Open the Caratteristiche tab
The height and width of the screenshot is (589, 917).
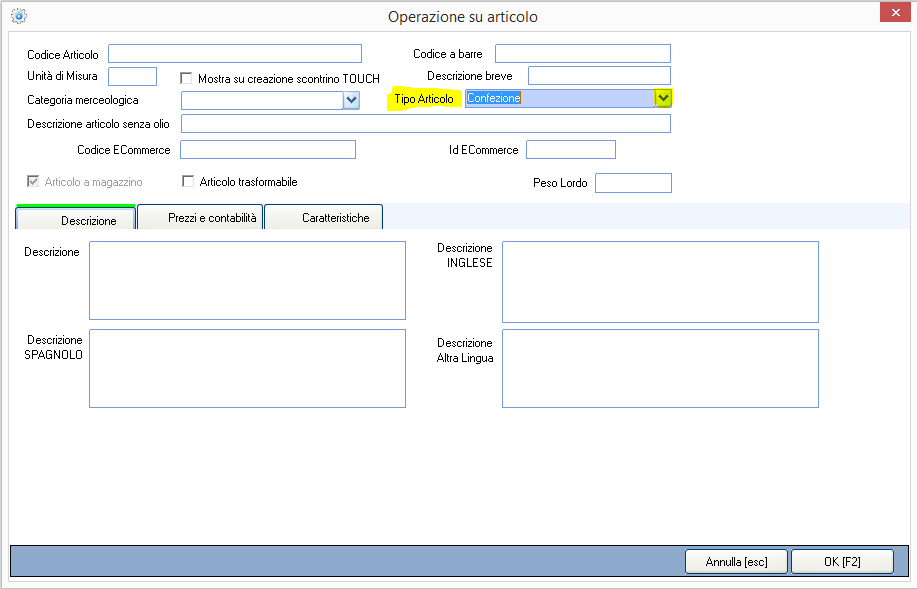click(323, 217)
